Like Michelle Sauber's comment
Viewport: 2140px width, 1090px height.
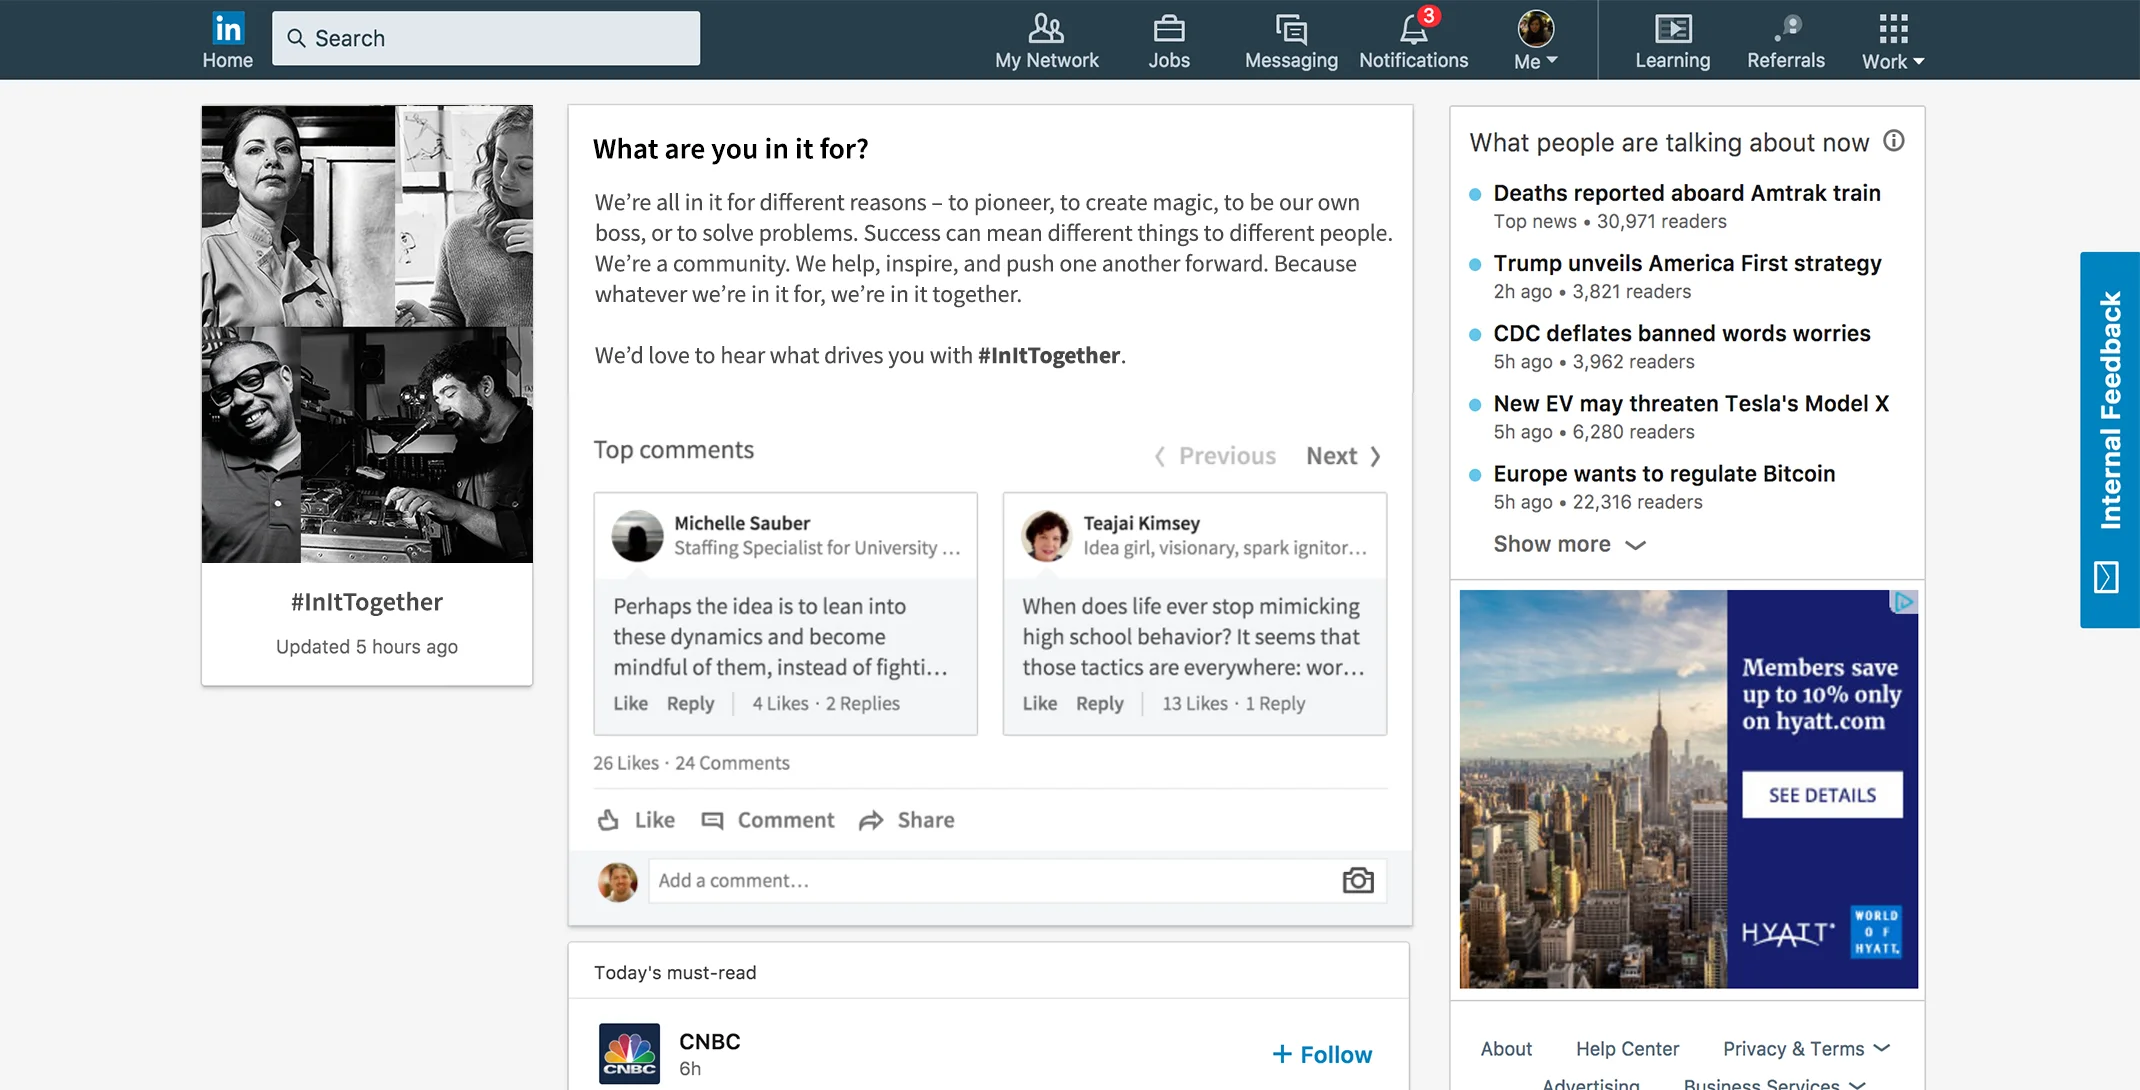click(630, 704)
